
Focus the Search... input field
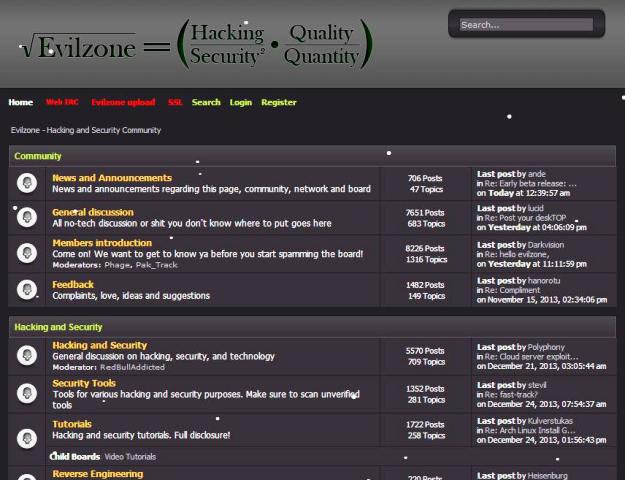click(x=526, y=25)
